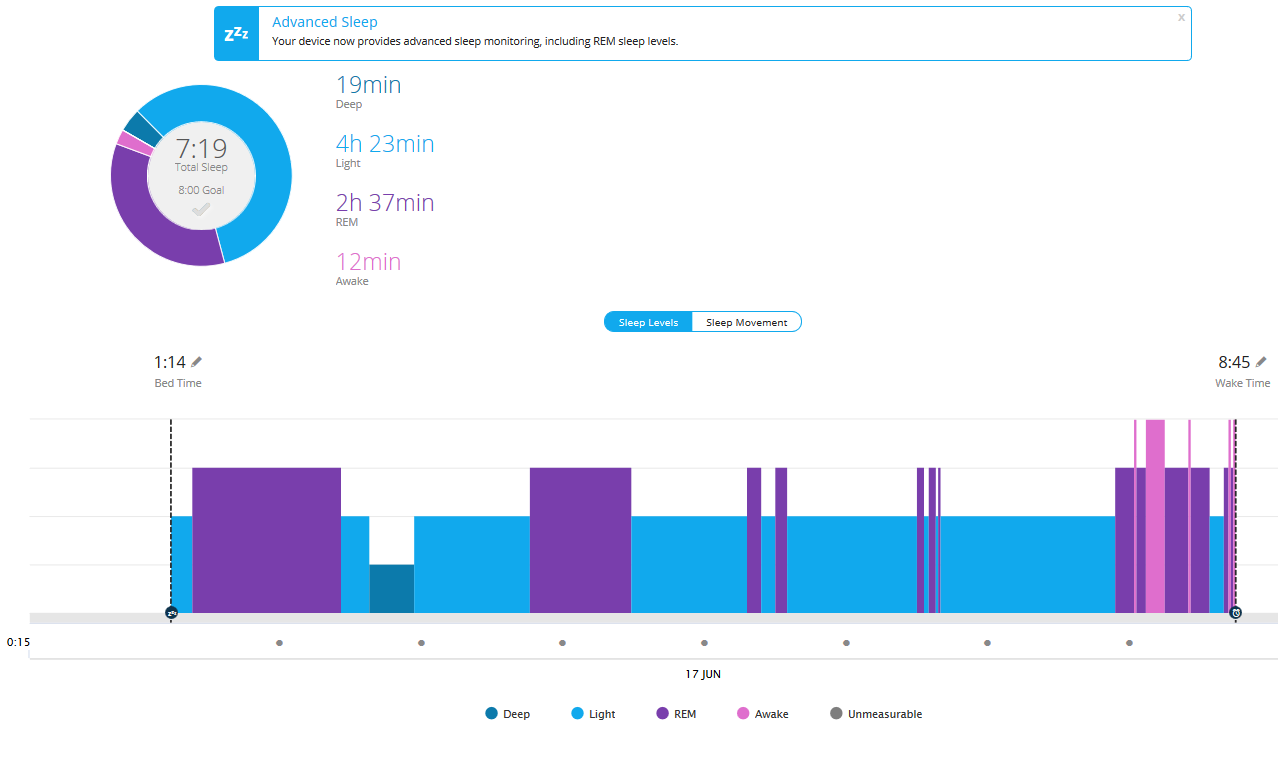Image resolution: width=1278 pixels, height=762 pixels.
Task: Click the dark blue Deep bar in chart
Action: coord(392,589)
